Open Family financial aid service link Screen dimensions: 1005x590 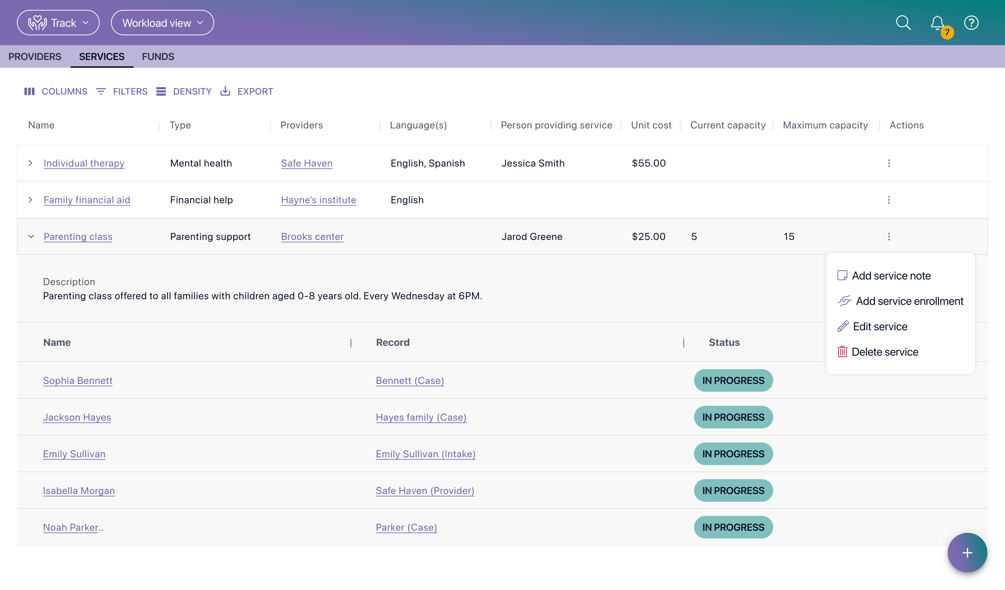tap(87, 200)
